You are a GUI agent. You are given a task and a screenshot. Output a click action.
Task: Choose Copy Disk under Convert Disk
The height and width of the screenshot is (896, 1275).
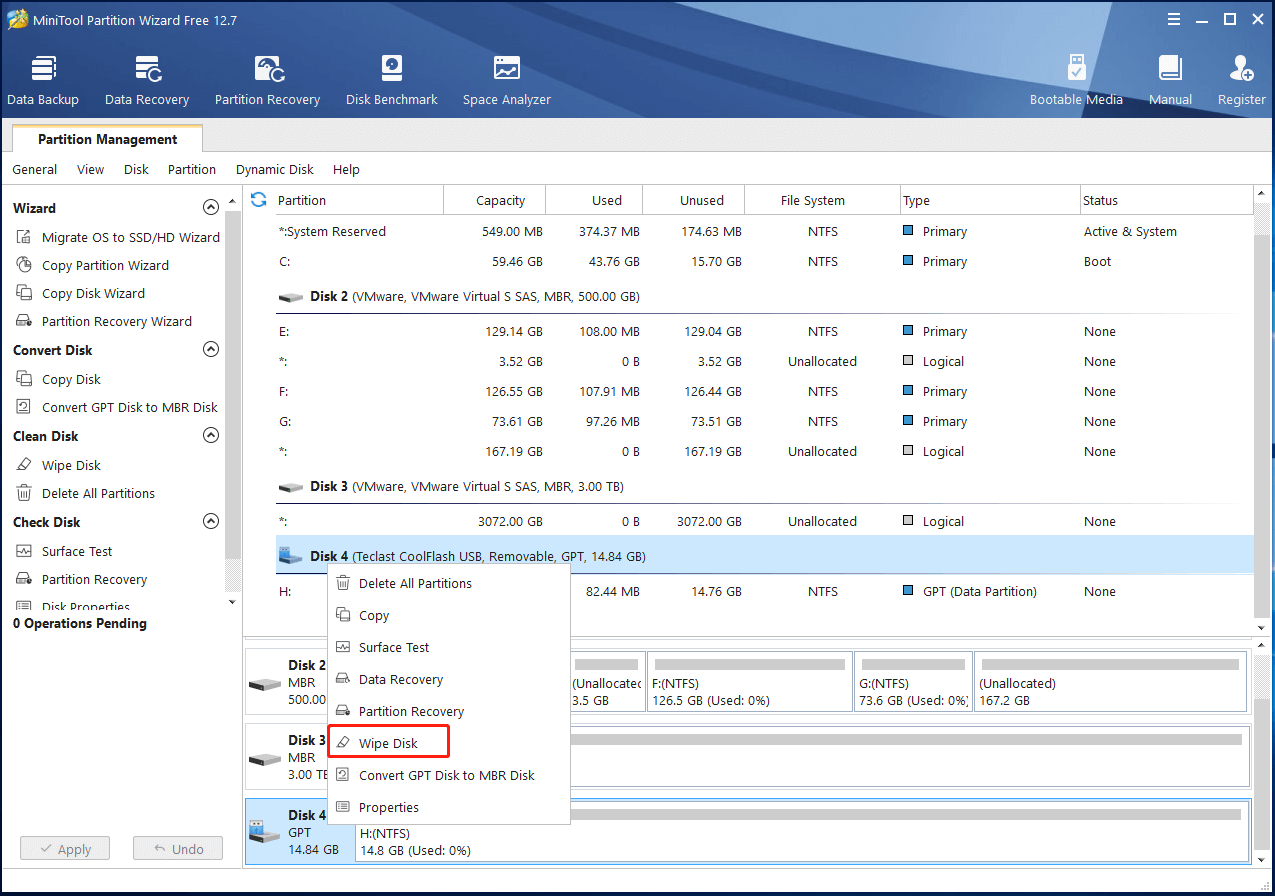click(x=59, y=379)
